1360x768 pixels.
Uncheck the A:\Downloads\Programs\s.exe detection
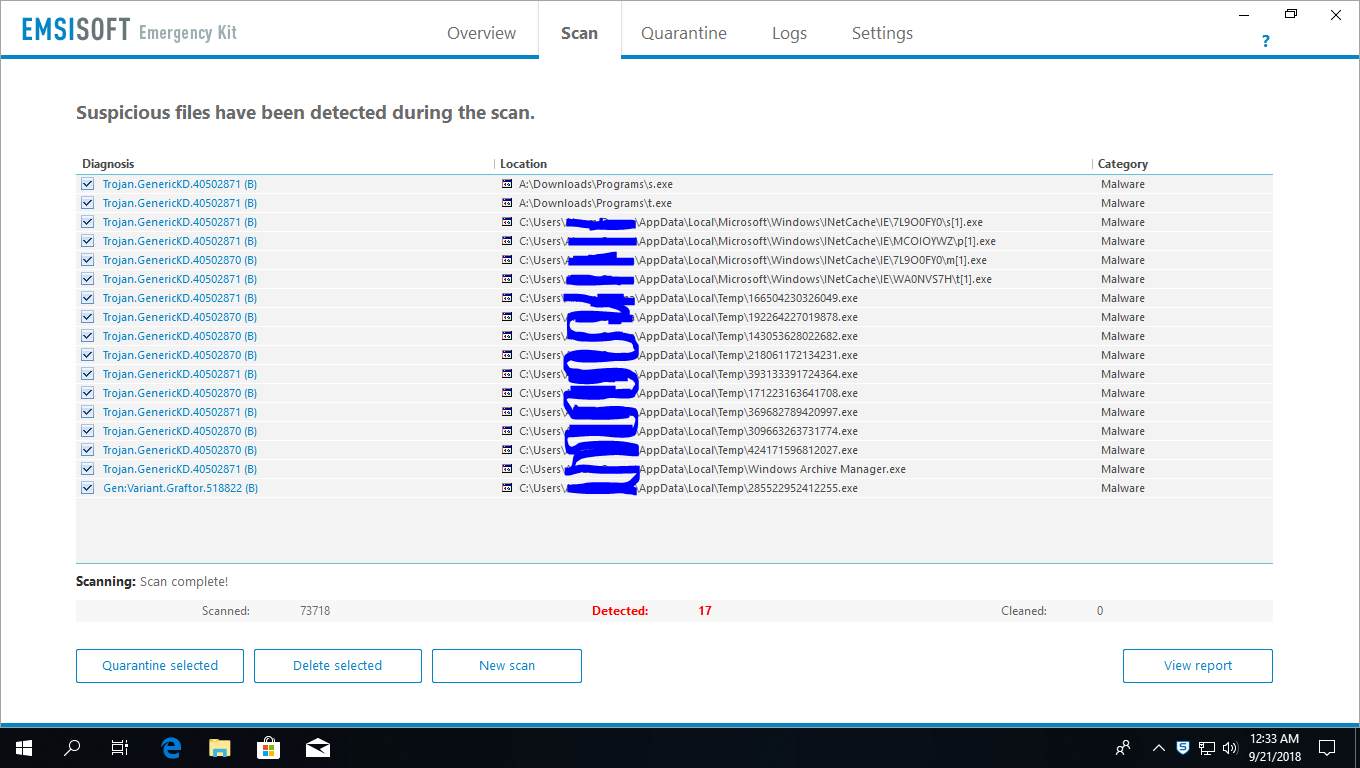(88, 184)
